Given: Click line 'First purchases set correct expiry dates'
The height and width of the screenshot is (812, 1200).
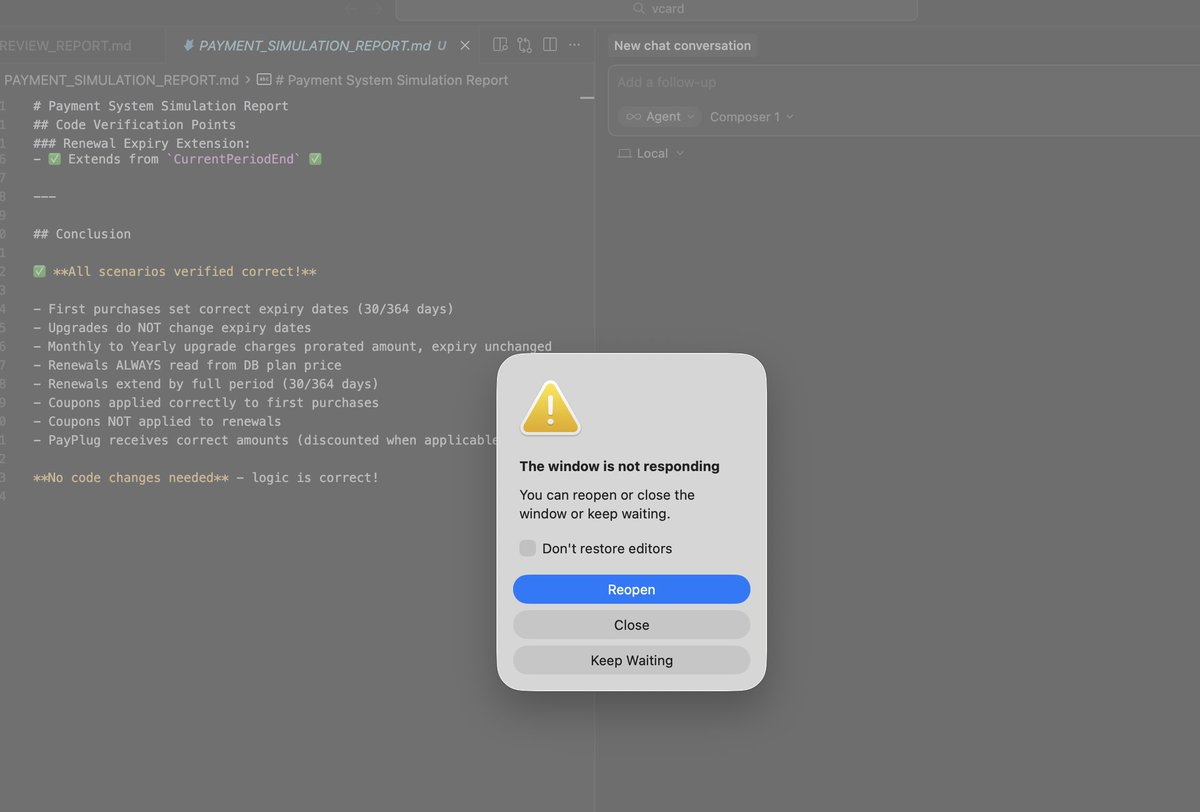Looking at the screenshot, I should tap(243, 309).
